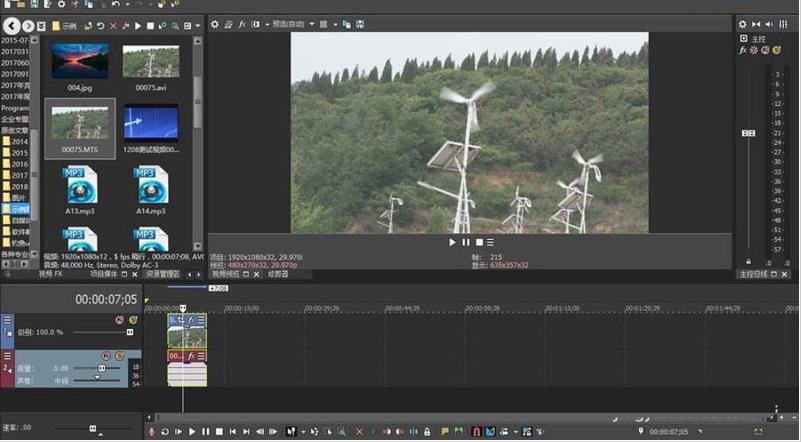Switch to the 修剪器 tab
This screenshot has width=801, height=442.
[x=278, y=274]
